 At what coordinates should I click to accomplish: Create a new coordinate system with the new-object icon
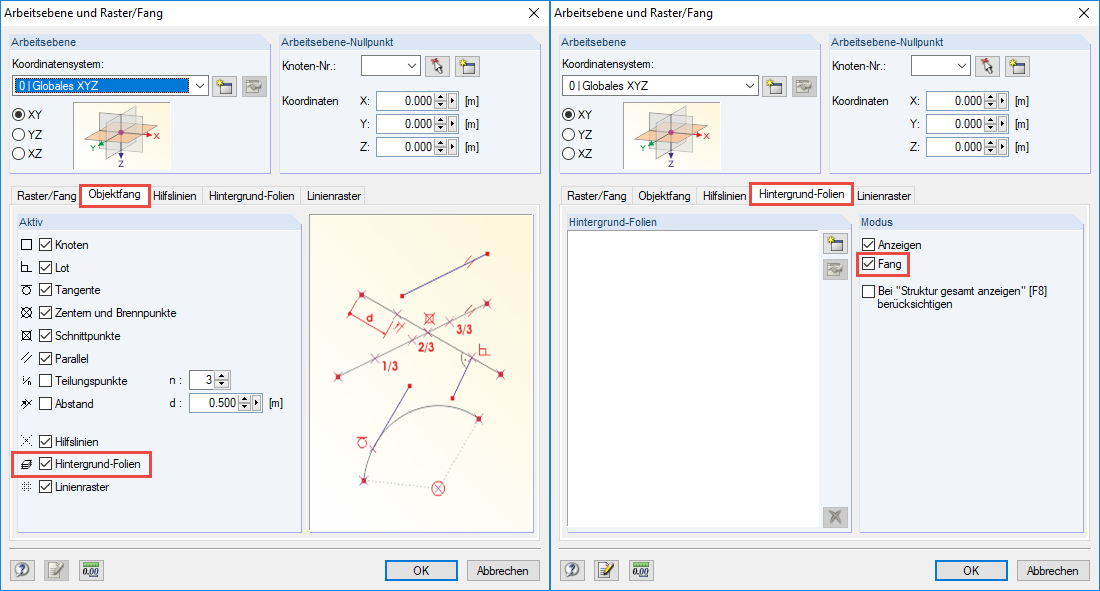point(225,86)
